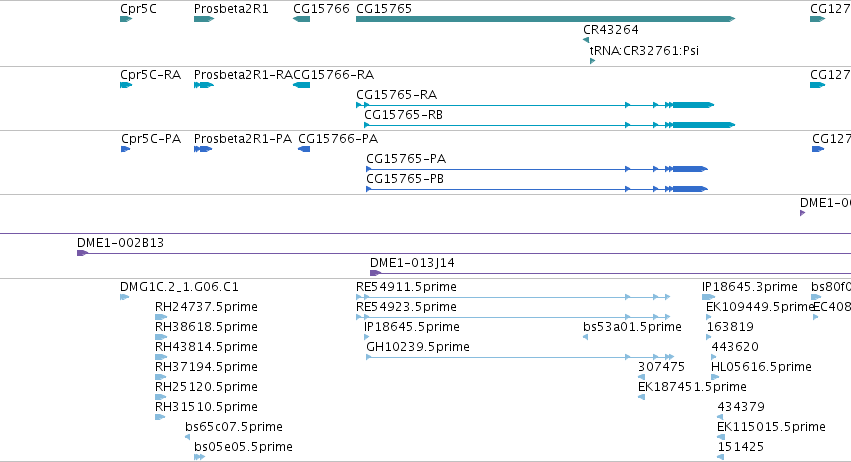This screenshot has height=462, width=851.
Task: Click the GH10239.5prime EST label
Action: 418,346
